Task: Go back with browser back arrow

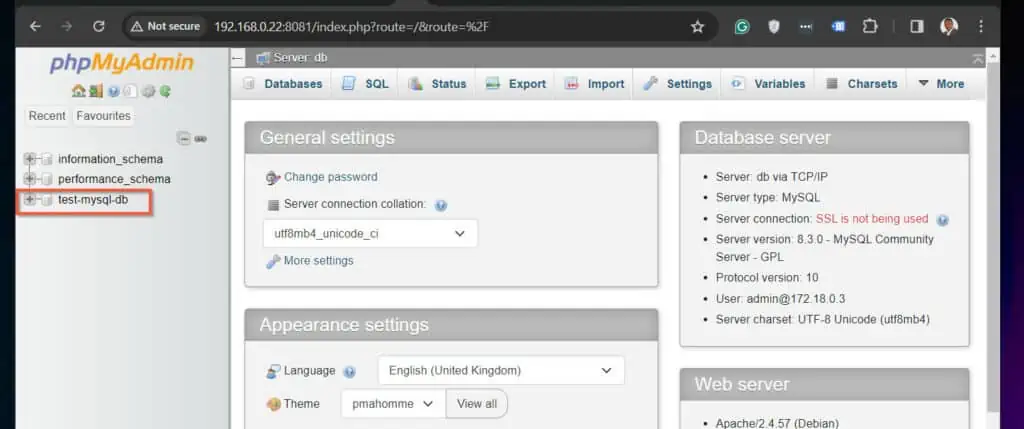Action: [35, 27]
